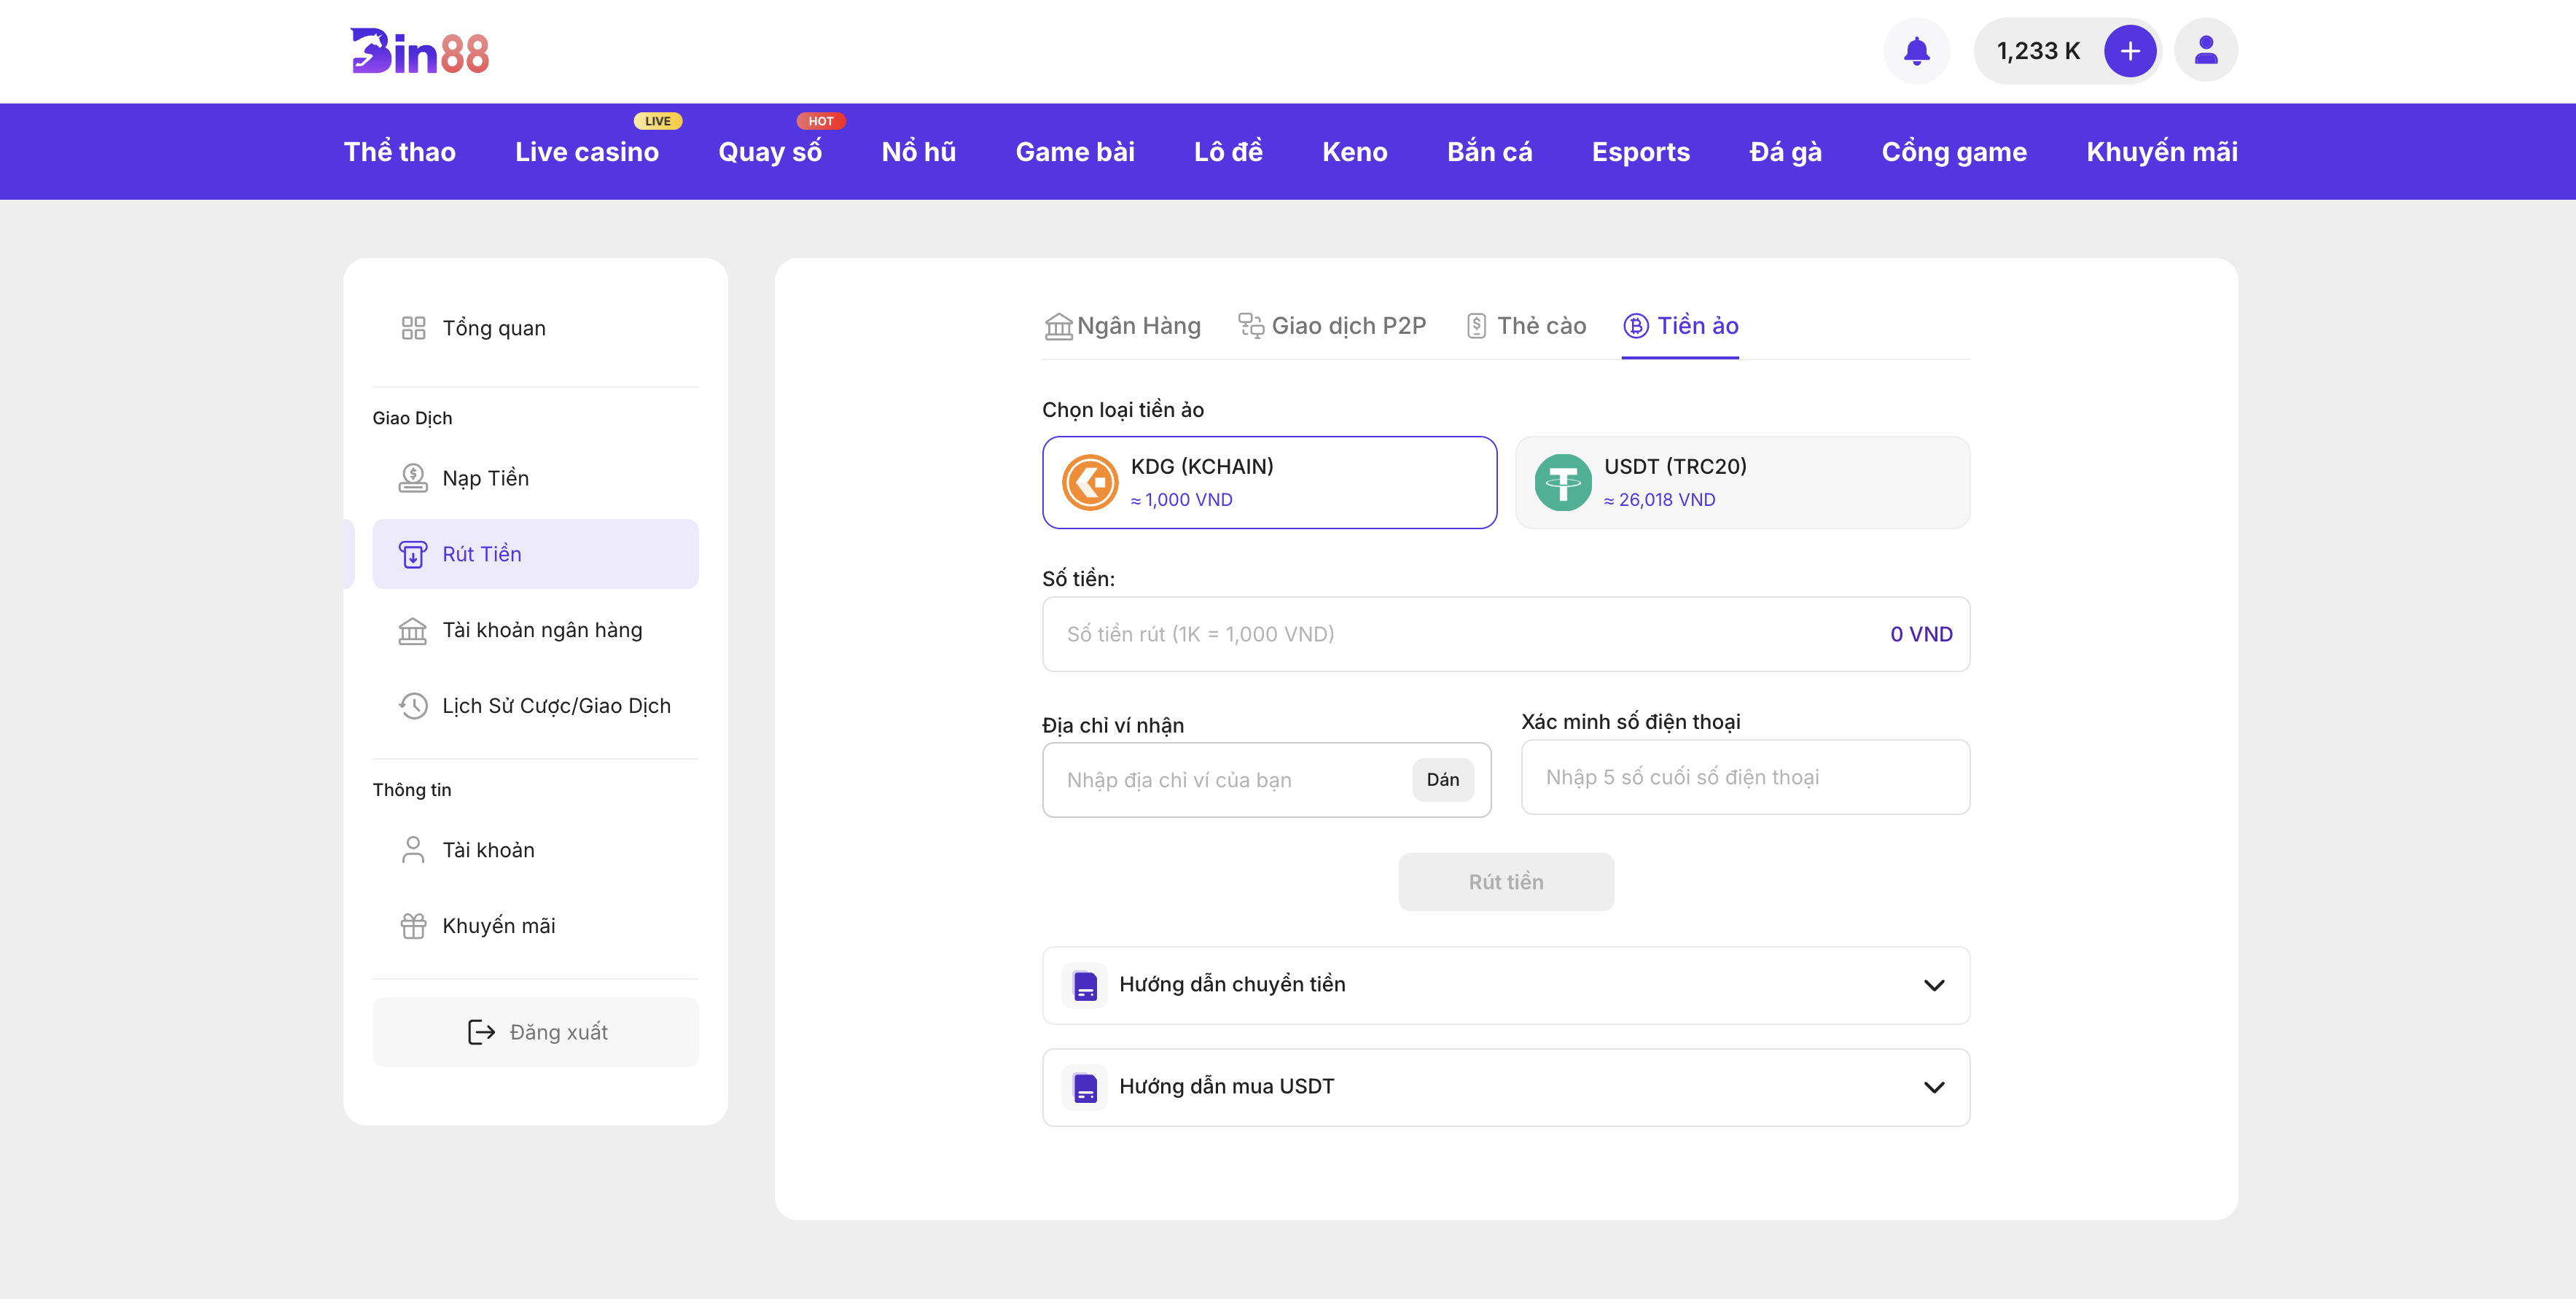The width and height of the screenshot is (2576, 1299).
Task: Click the Rút tiền submit button
Action: [1506, 882]
